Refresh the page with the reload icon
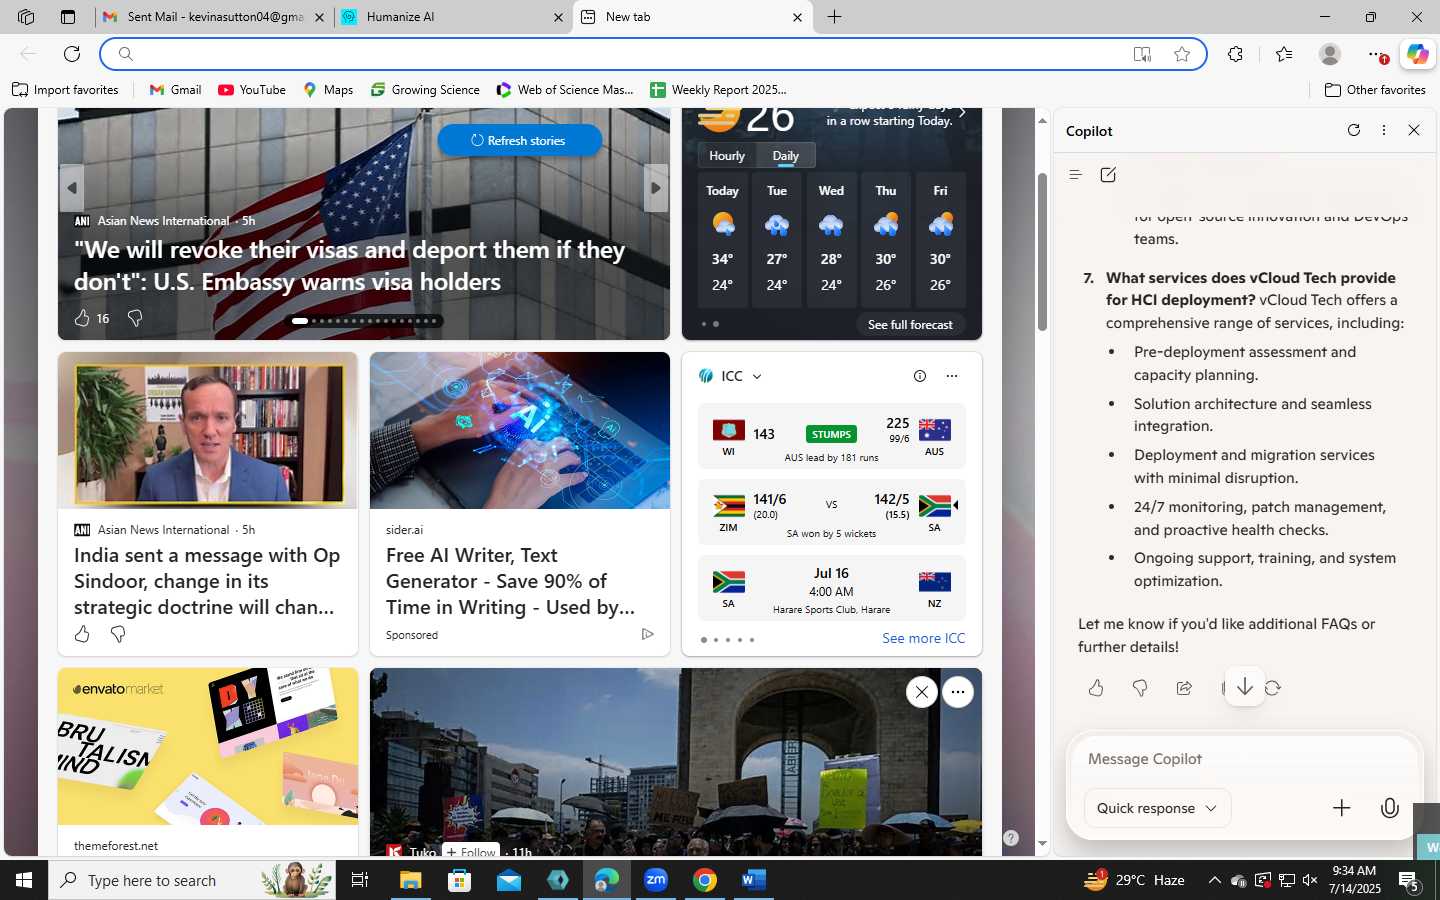 click(x=72, y=54)
